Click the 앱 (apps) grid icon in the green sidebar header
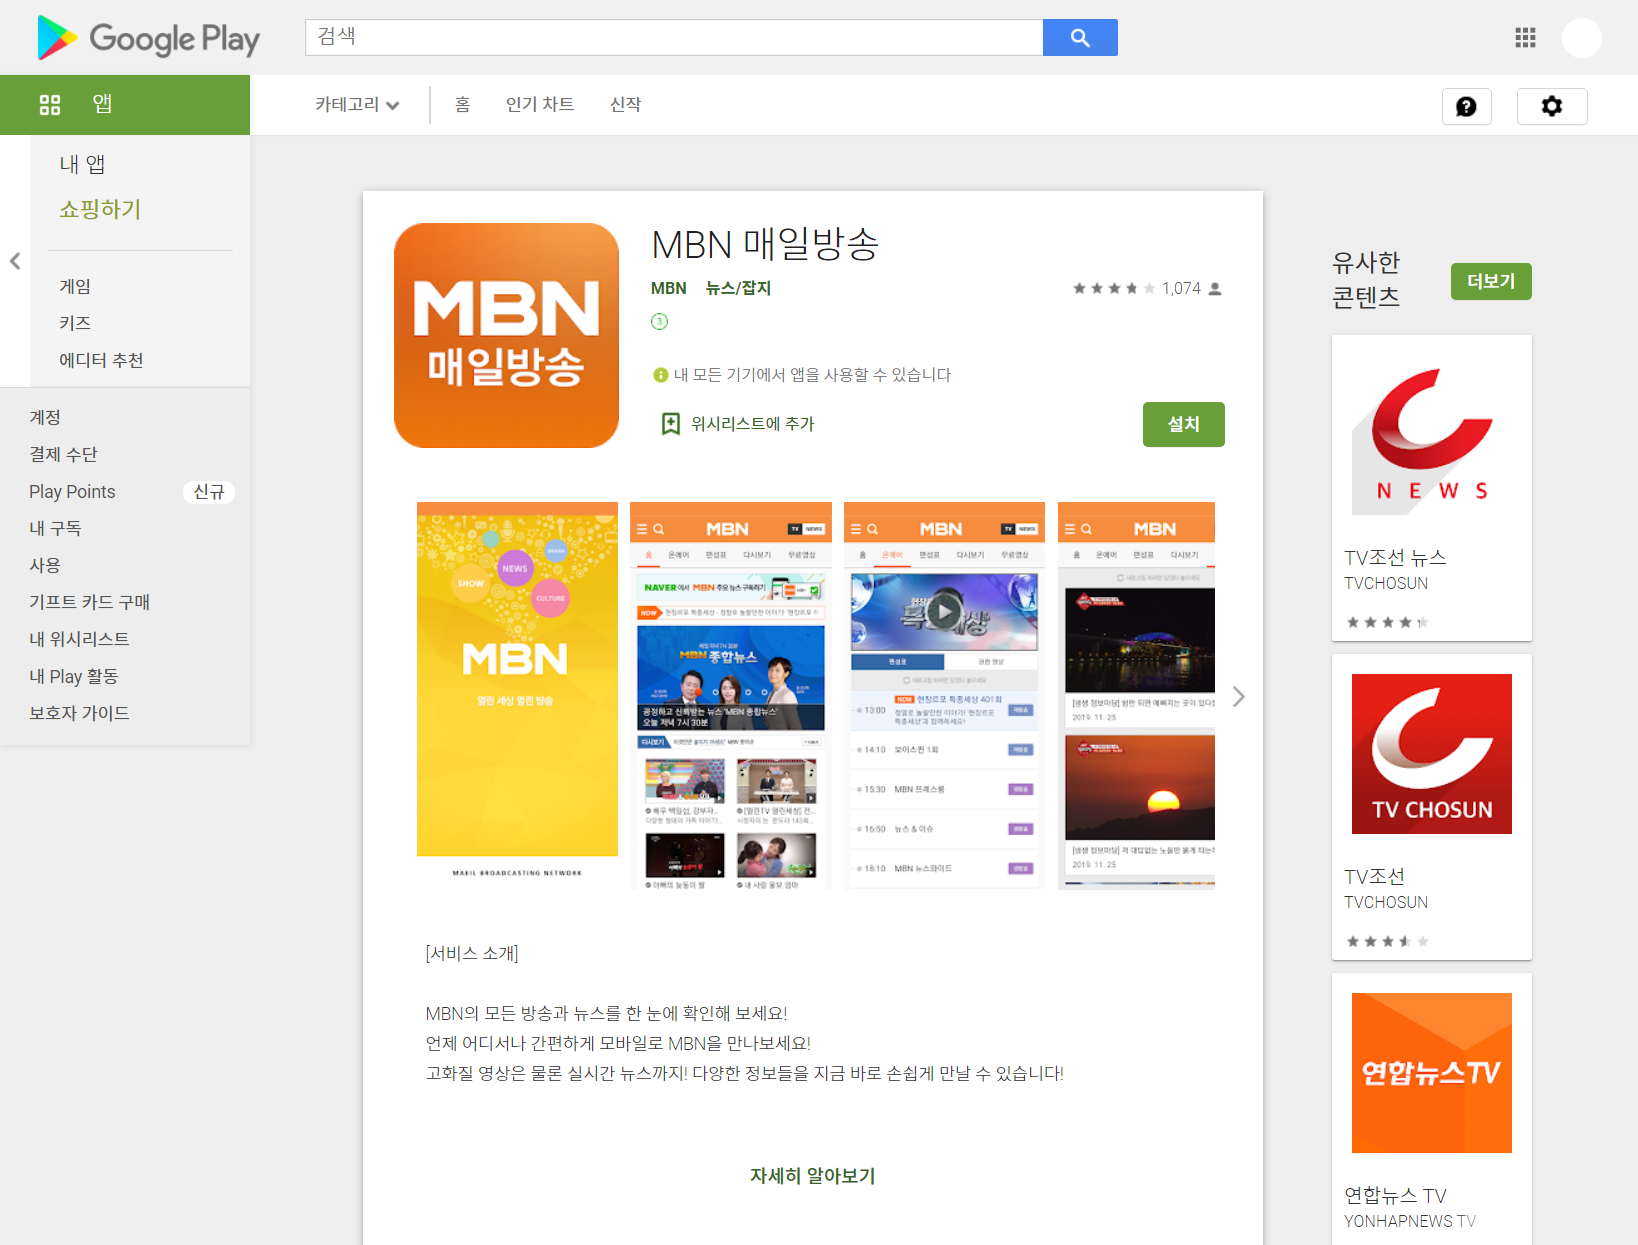The height and width of the screenshot is (1245, 1638). [50, 105]
